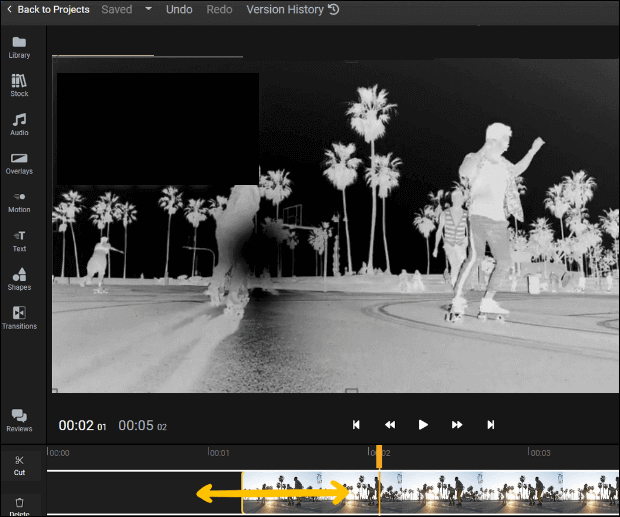Expand the Saved dropdown arrow
Screen dimensions: 620x517
(x=148, y=9)
